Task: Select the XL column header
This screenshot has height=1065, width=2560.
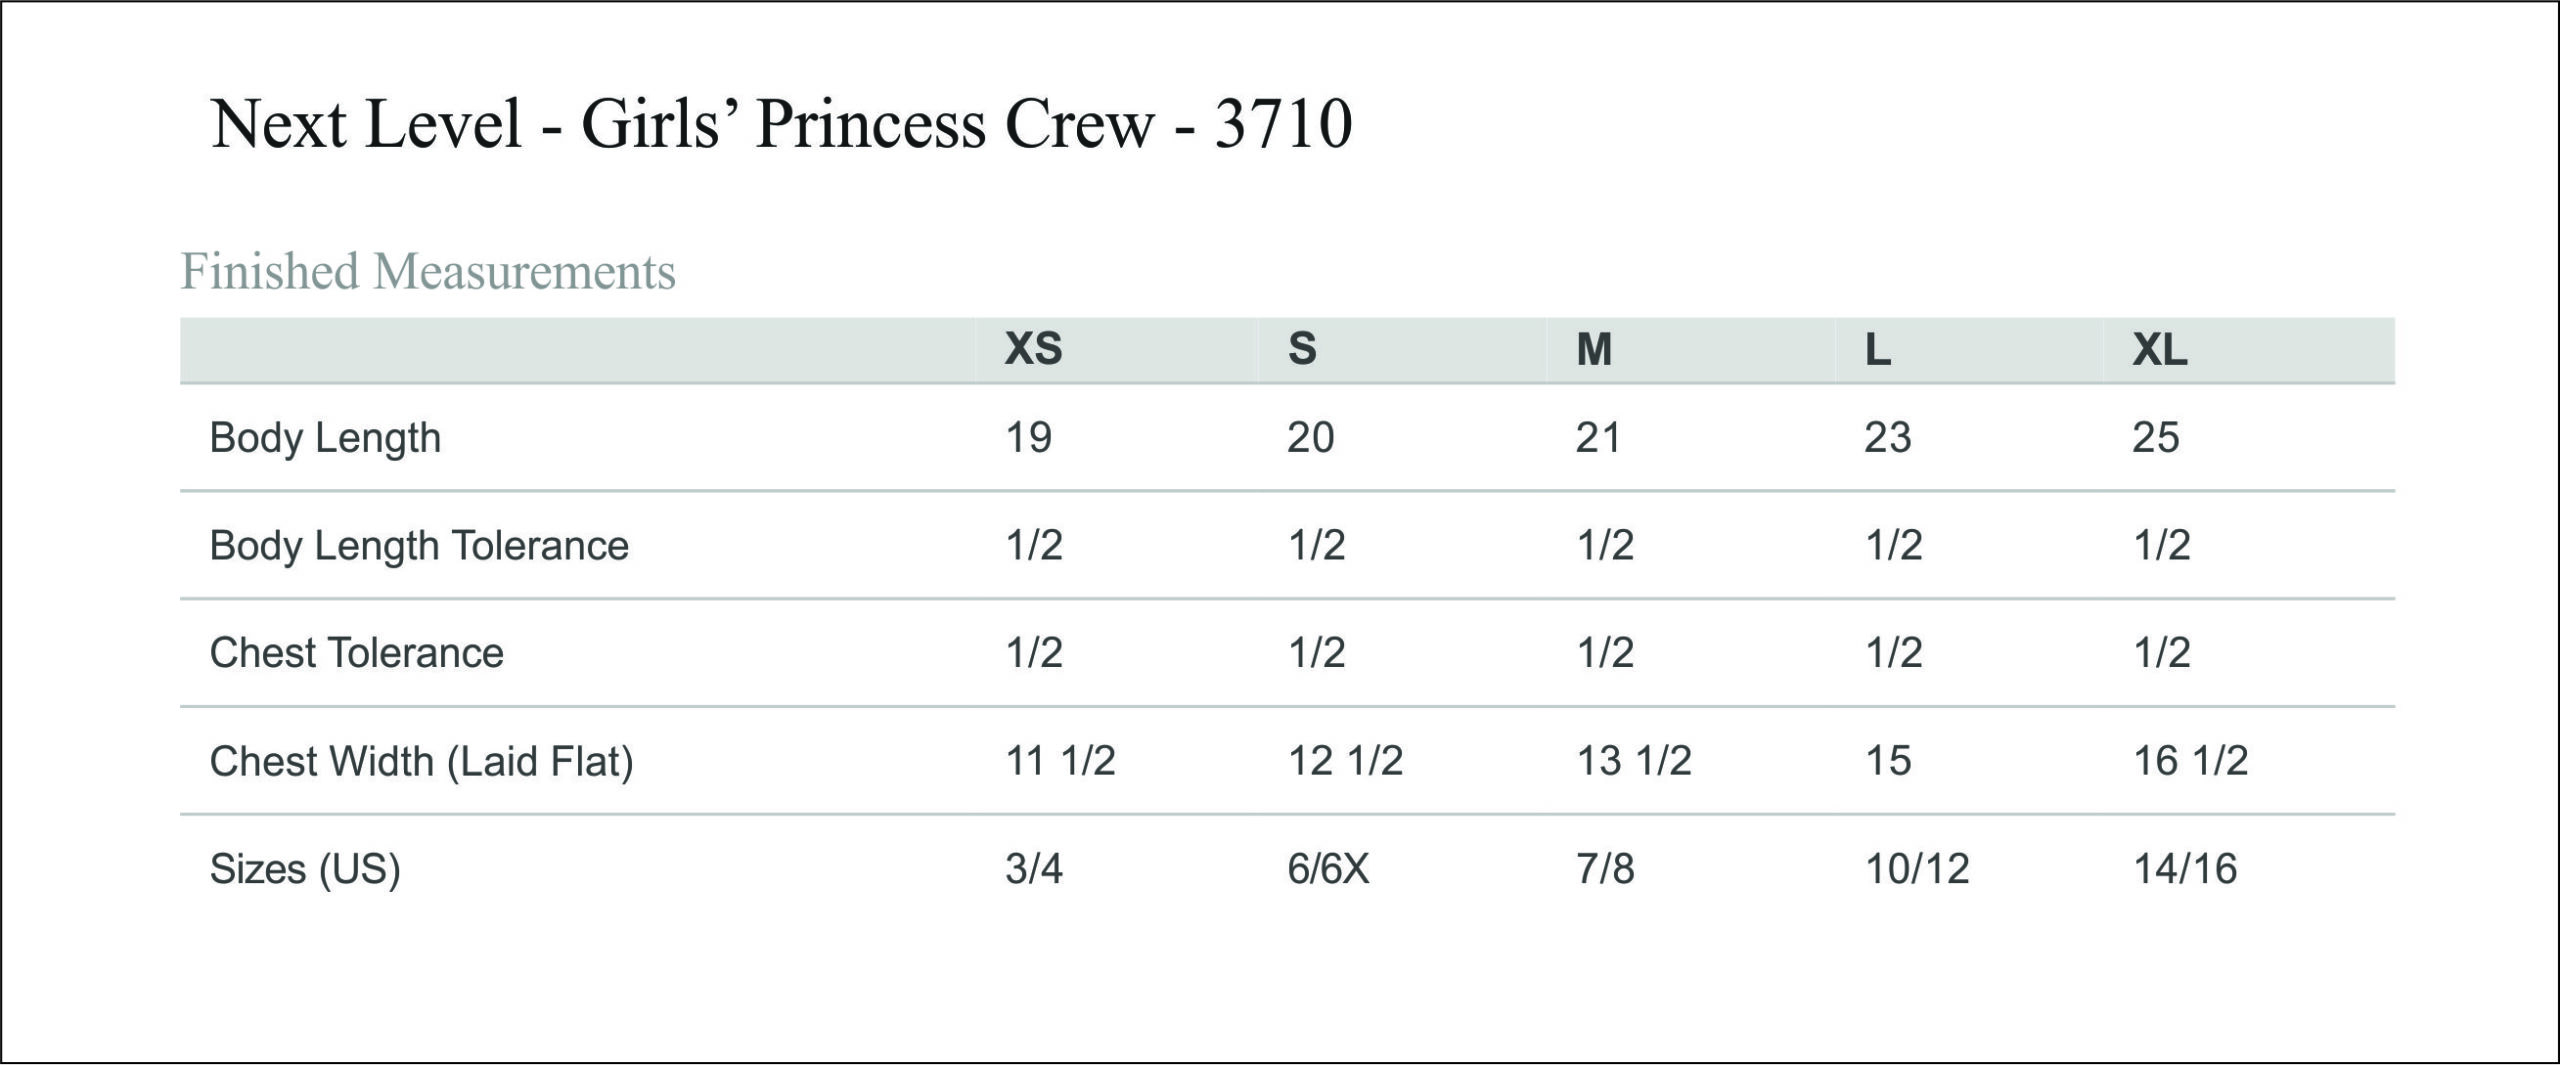Action: 2160,349
